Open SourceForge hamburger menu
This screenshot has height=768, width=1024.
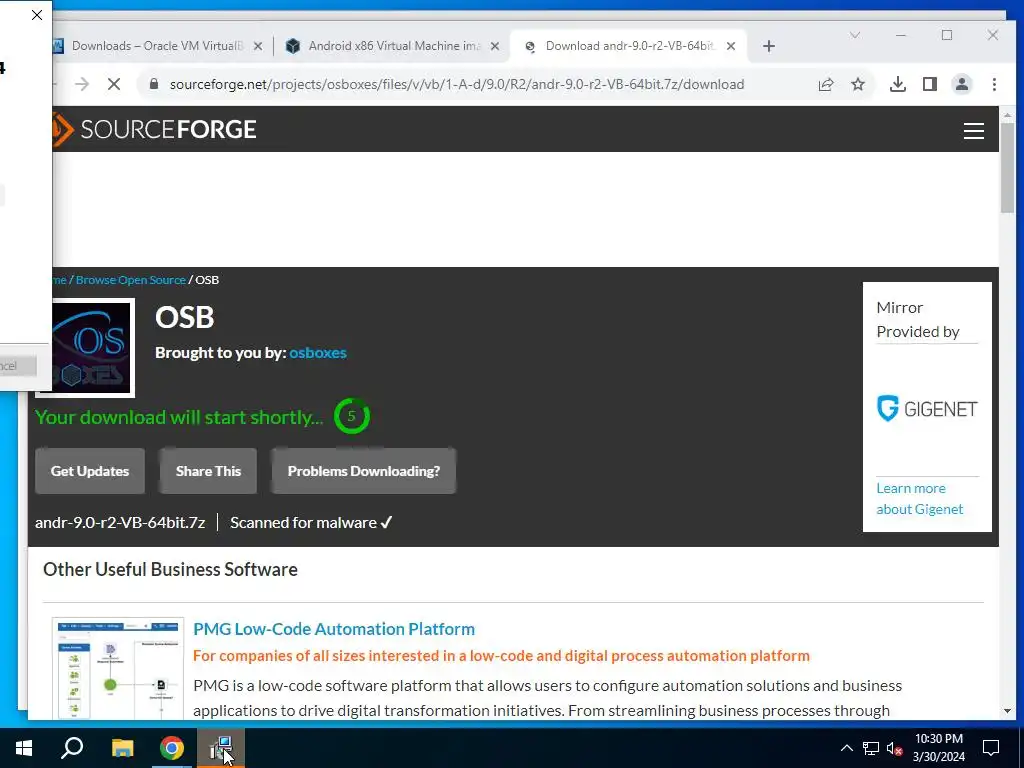(x=974, y=131)
